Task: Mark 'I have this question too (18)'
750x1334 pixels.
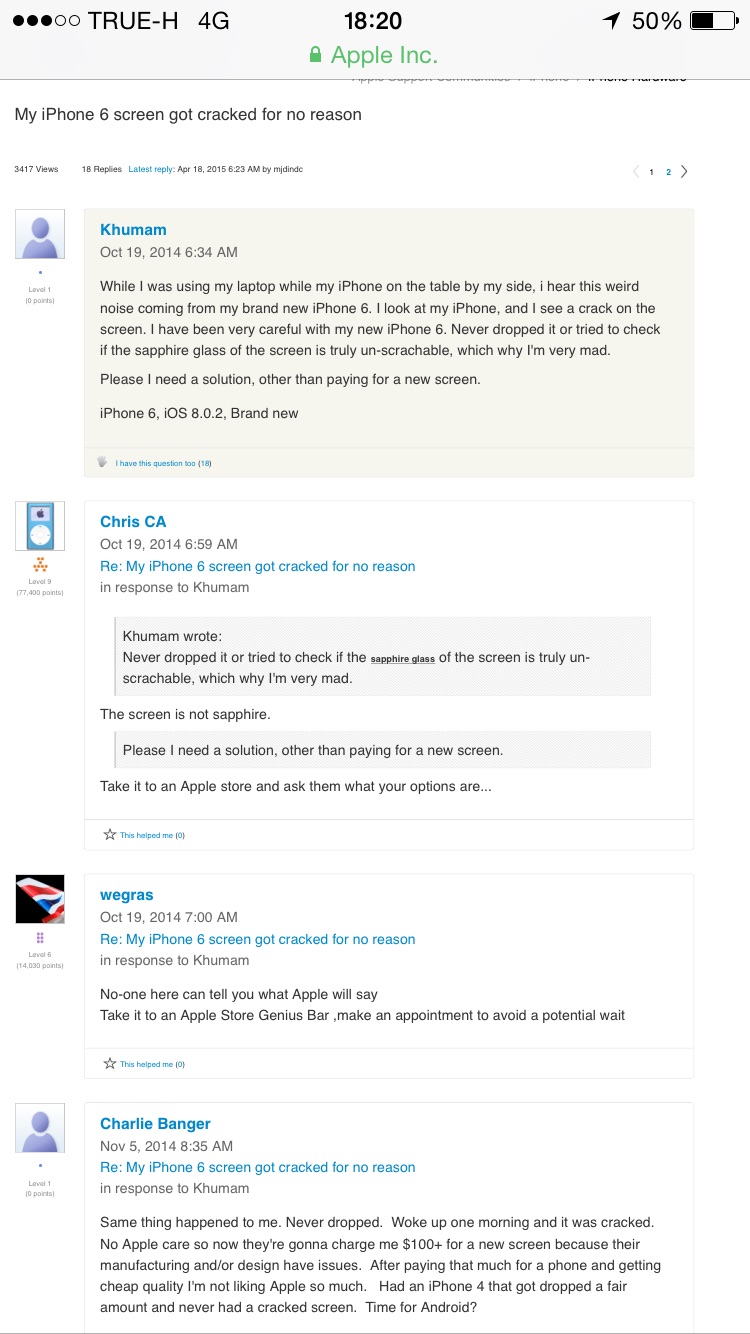Action: pos(162,463)
